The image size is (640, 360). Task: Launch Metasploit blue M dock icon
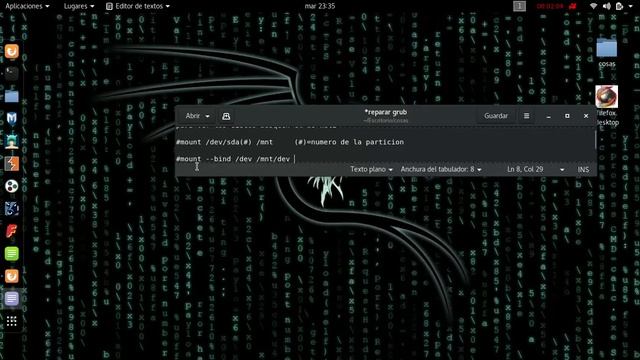(11, 119)
